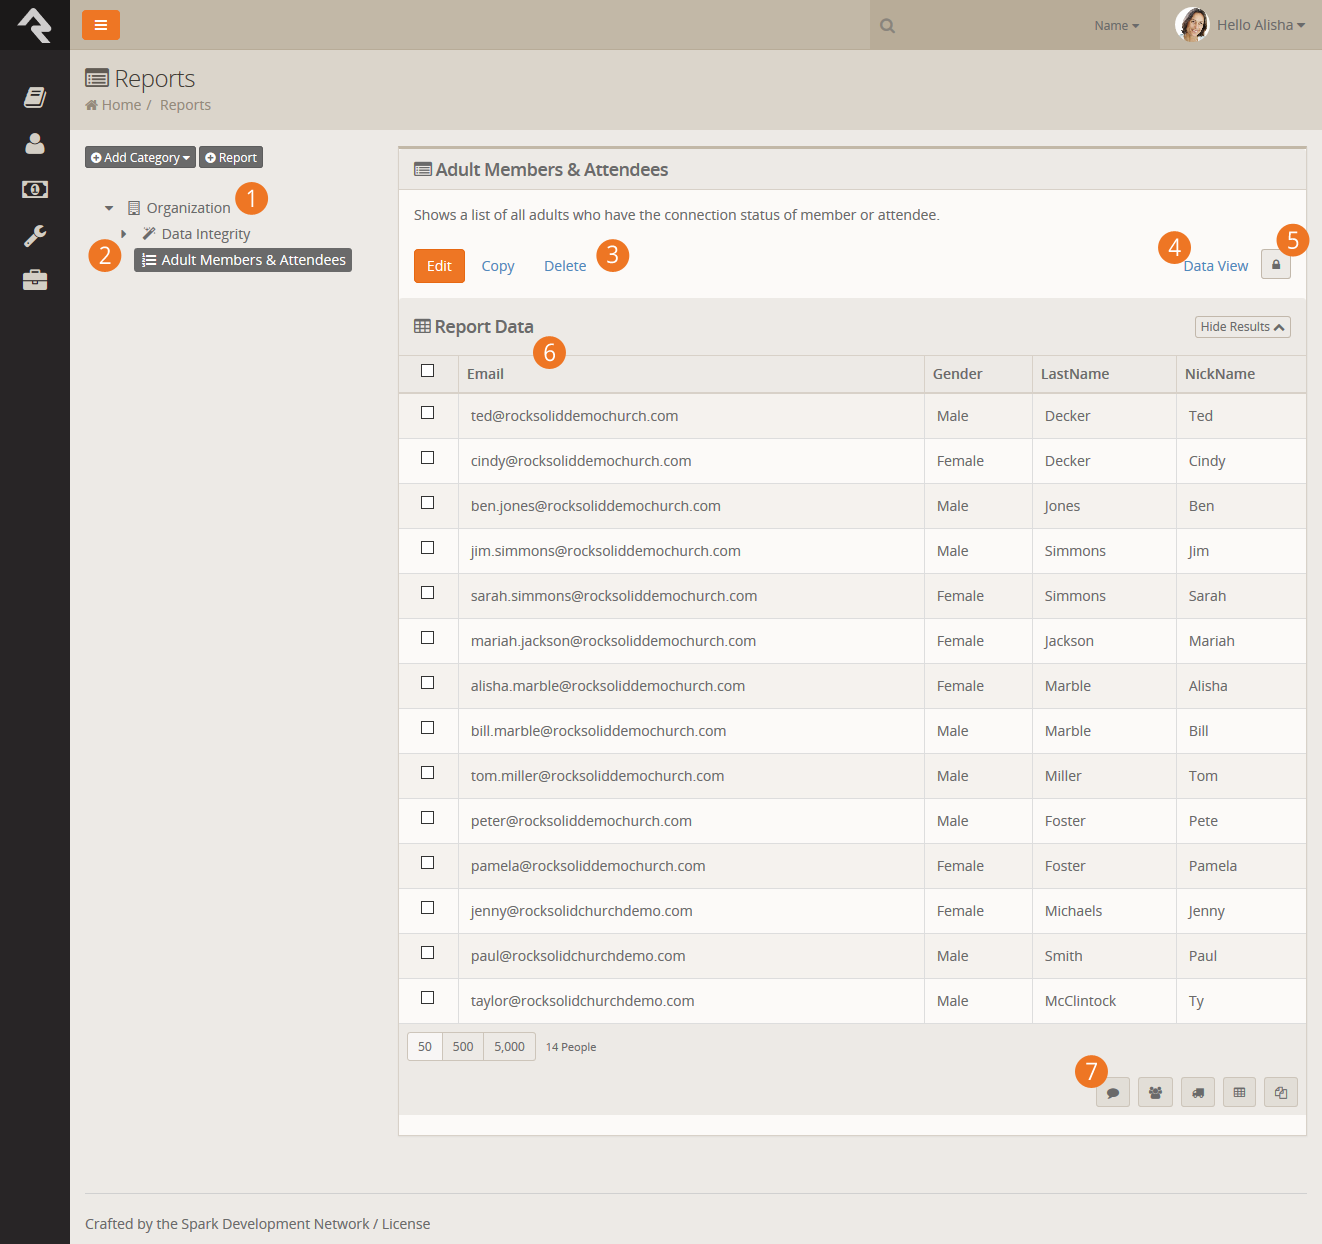Open the orange hamburger menu button
This screenshot has width=1322, height=1244.
click(x=100, y=25)
